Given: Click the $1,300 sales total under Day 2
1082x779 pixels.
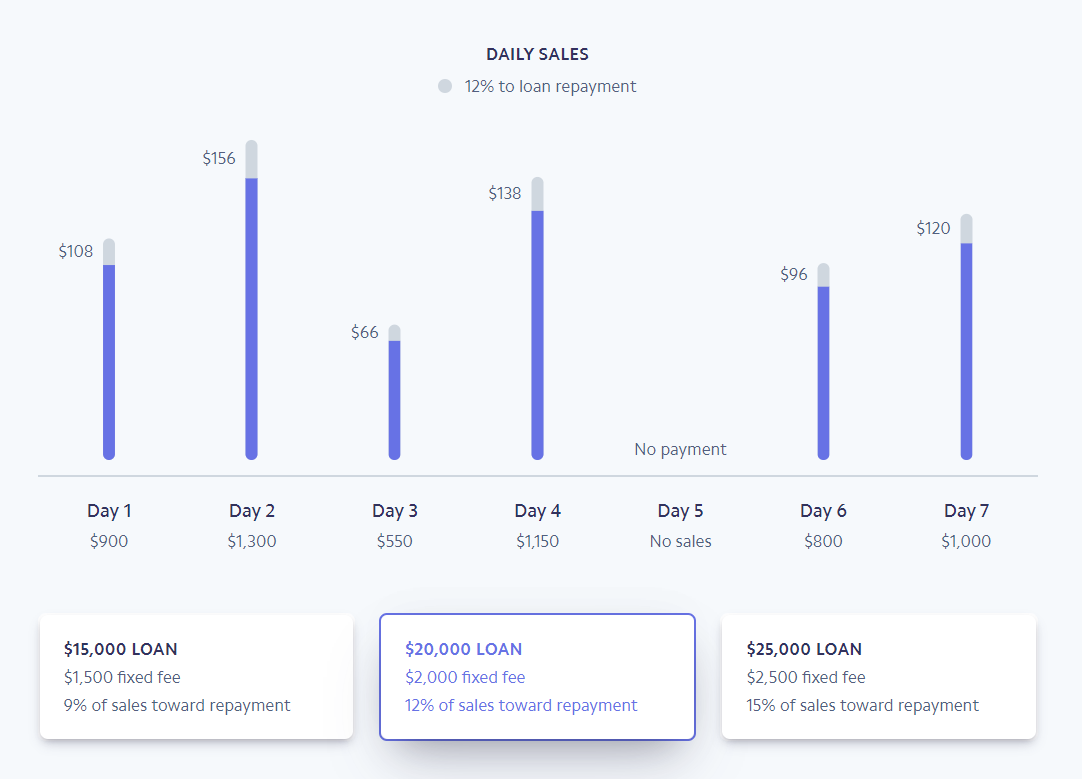Looking at the screenshot, I should pos(252,541).
